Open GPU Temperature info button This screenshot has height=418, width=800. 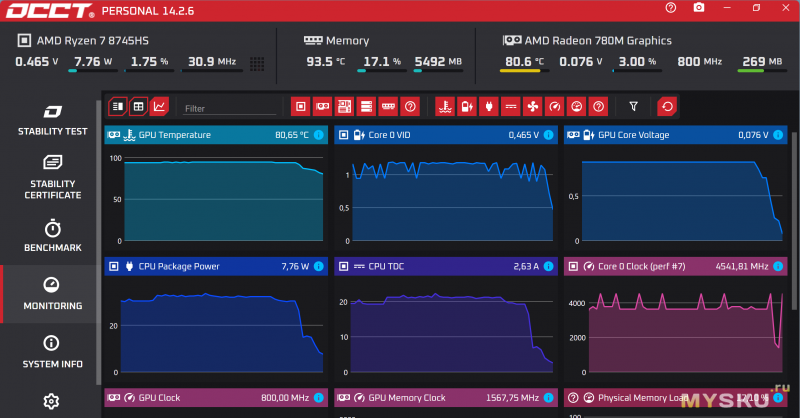[x=318, y=135]
